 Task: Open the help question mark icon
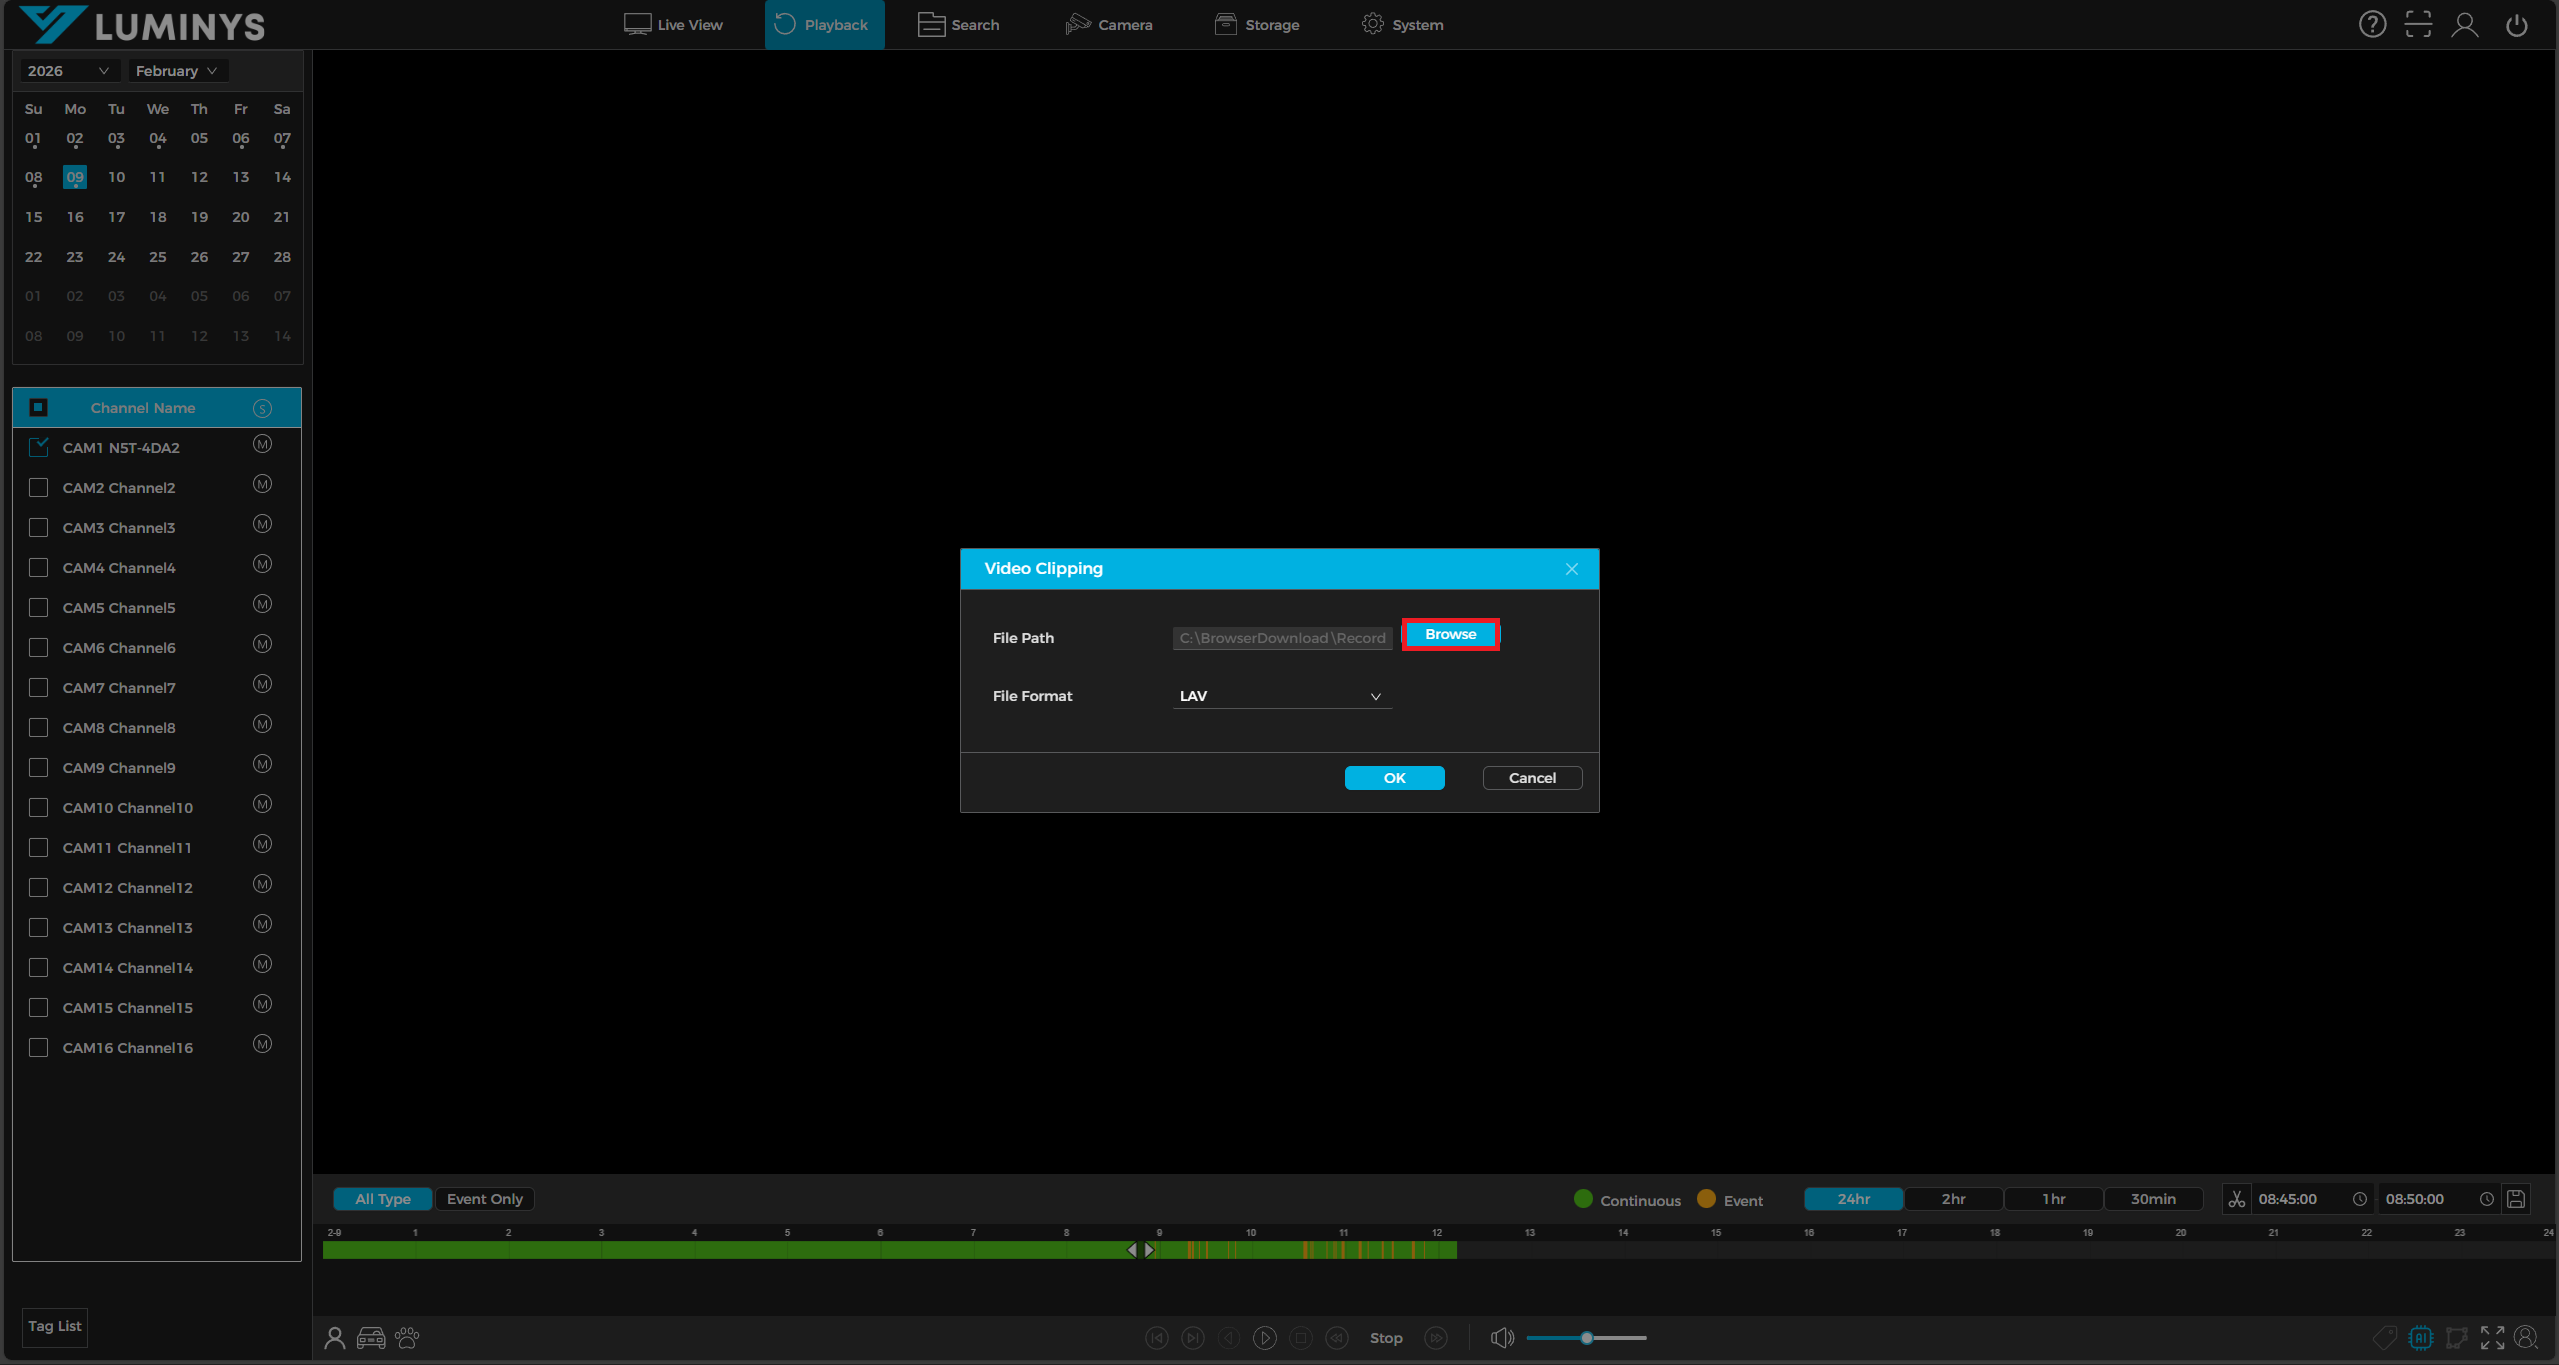tap(2372, 25)
